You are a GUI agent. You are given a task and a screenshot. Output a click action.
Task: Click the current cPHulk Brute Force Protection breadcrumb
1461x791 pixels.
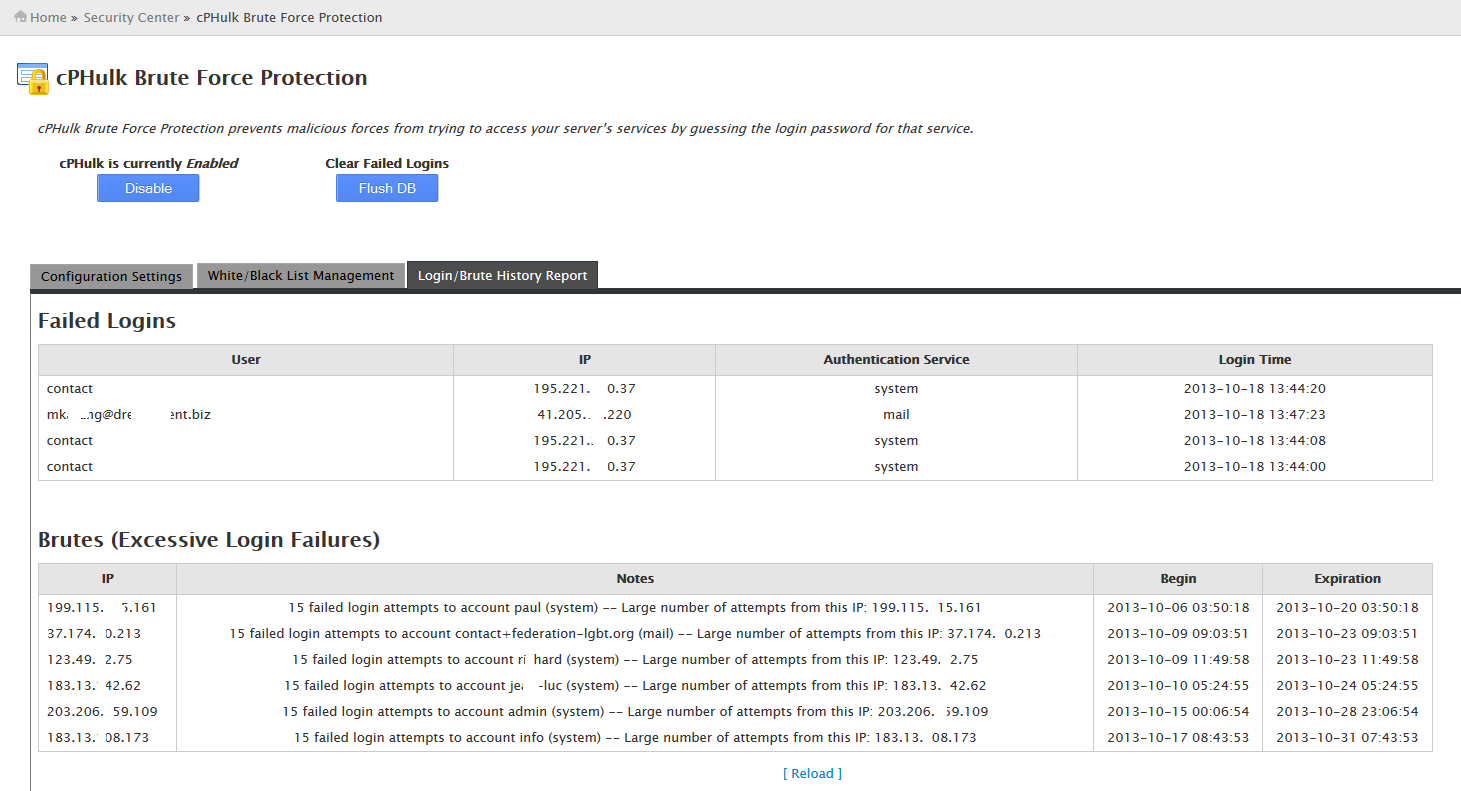pyautogui.click(x=289, y=17)
